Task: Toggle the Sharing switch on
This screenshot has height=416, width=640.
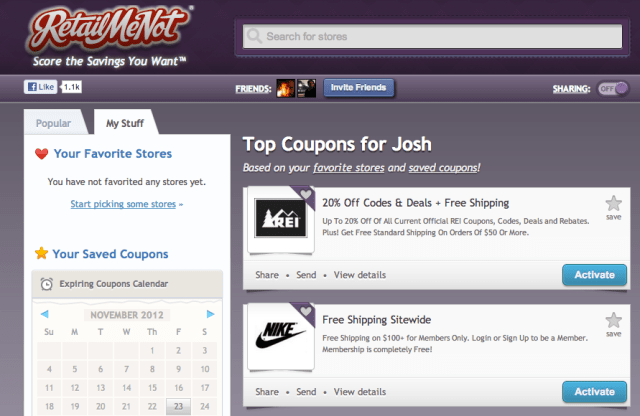Action: point(613,89)
